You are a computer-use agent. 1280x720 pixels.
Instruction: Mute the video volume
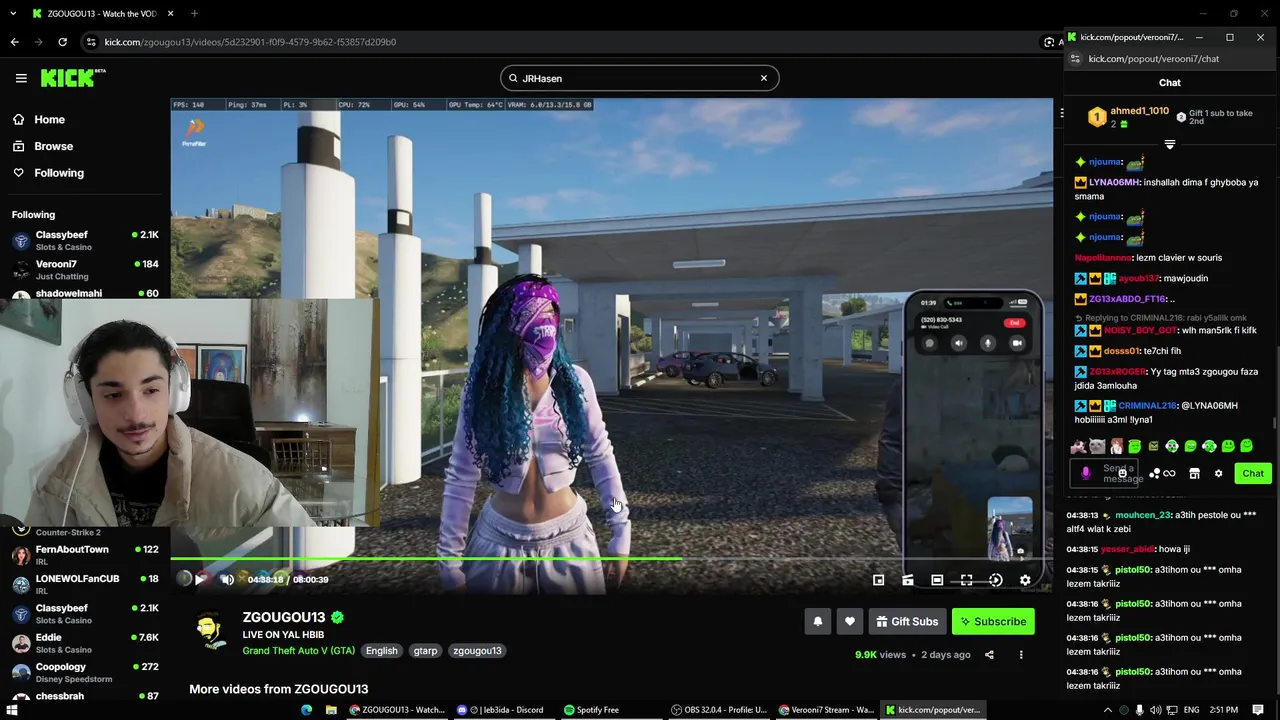(x=228, y=579)
